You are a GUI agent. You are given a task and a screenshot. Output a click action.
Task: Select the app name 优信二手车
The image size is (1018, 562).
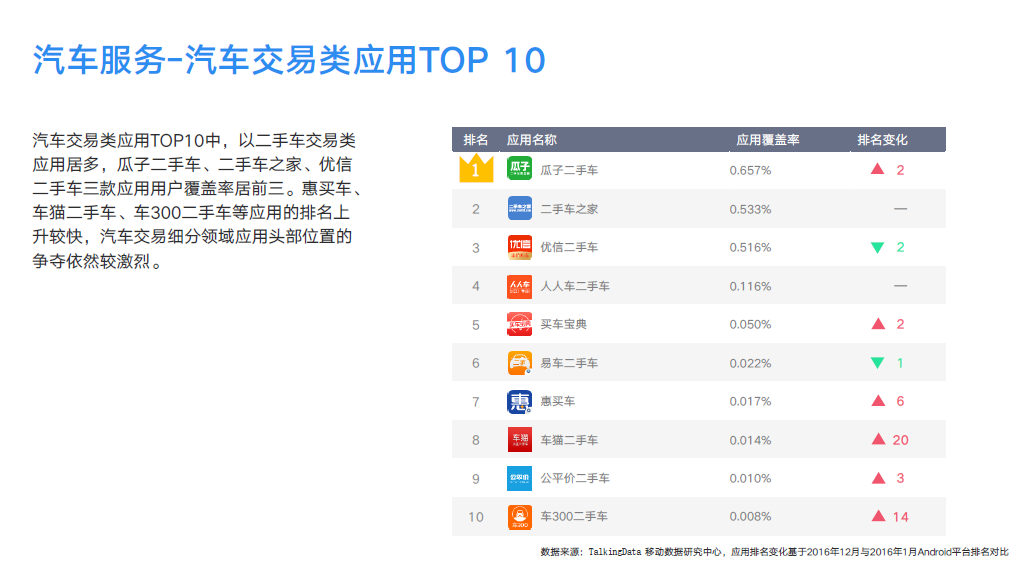[569, 247]
